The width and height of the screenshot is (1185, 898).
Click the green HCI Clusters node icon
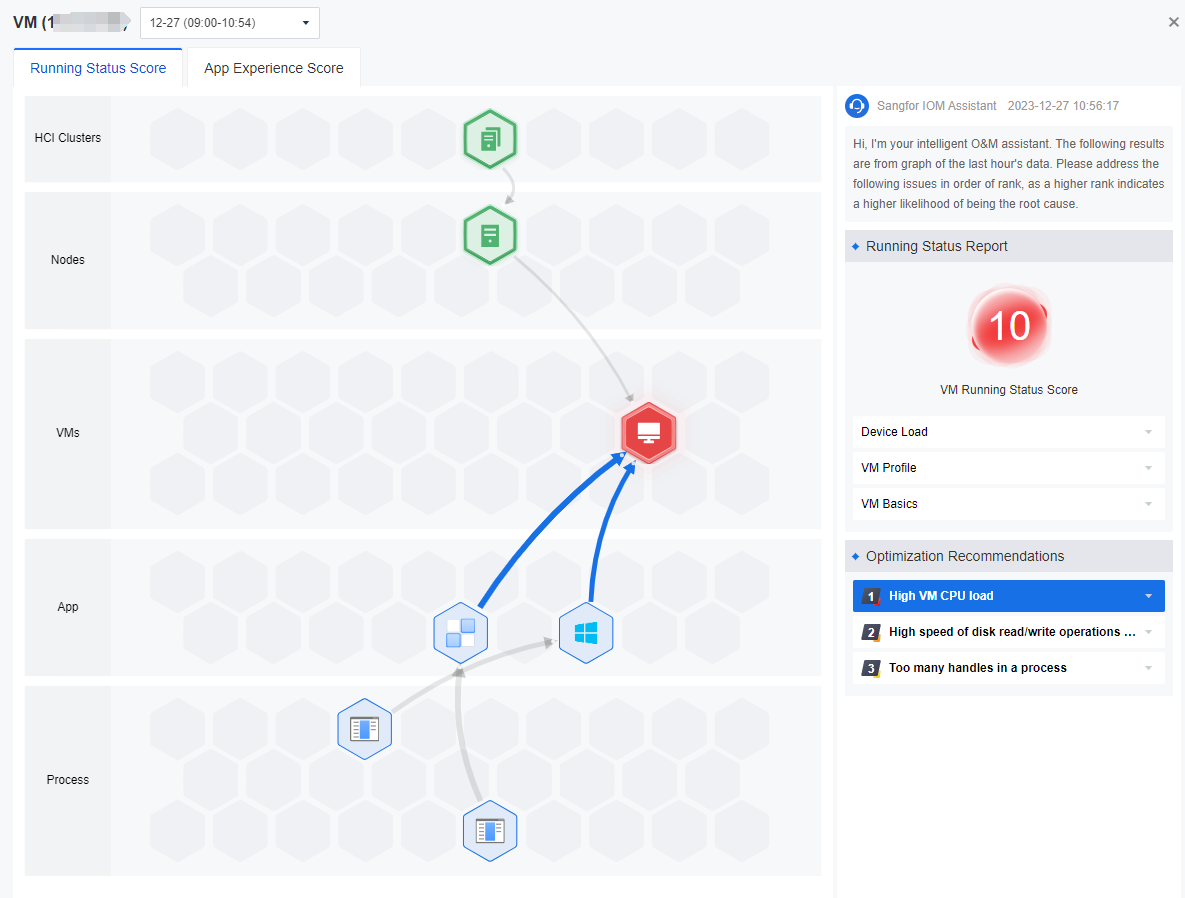coord(489,139)
